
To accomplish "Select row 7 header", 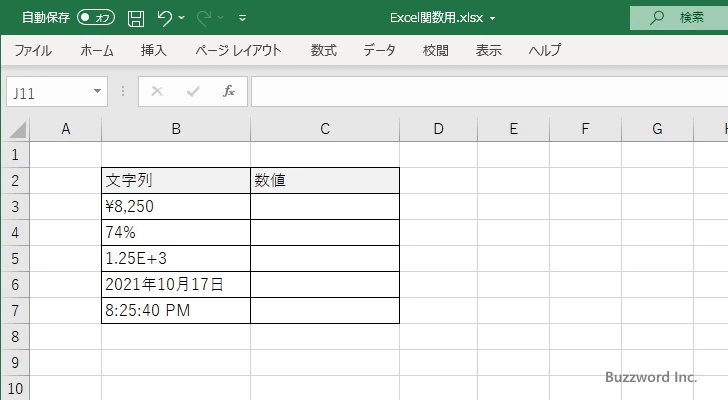I will point(15,310).
